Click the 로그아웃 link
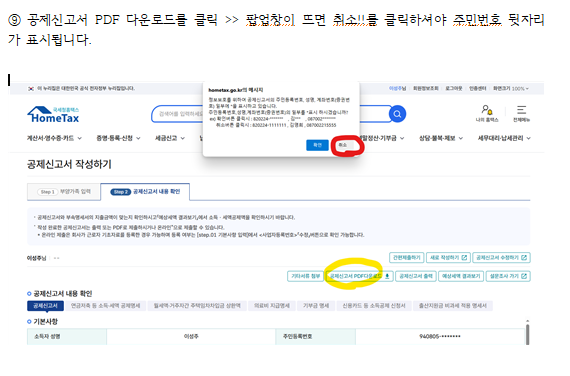The width and height of the screenshot is (570, 376). coord(454,88)
